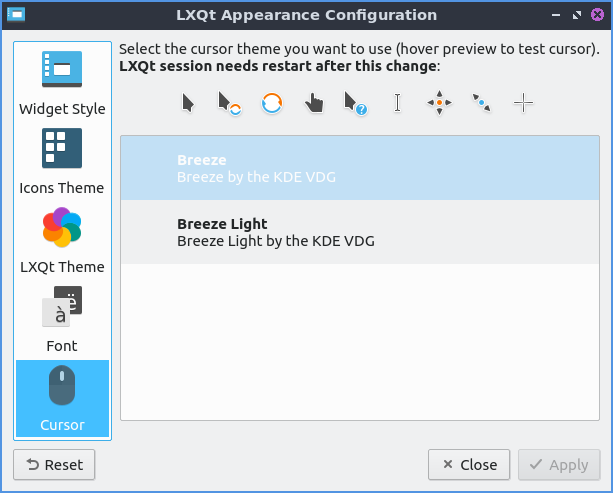This screenshot has height=493, width=613.
Task: Click the pointer-with-busy-spinner cursor preview
Action: (230, 103)
